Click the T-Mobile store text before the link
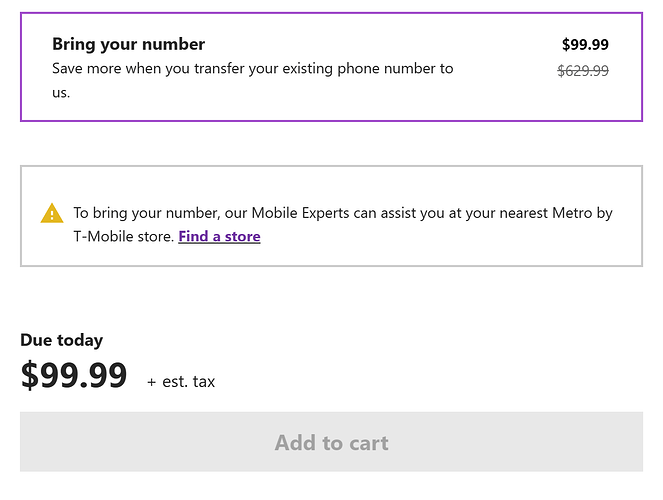 (123, 237)
